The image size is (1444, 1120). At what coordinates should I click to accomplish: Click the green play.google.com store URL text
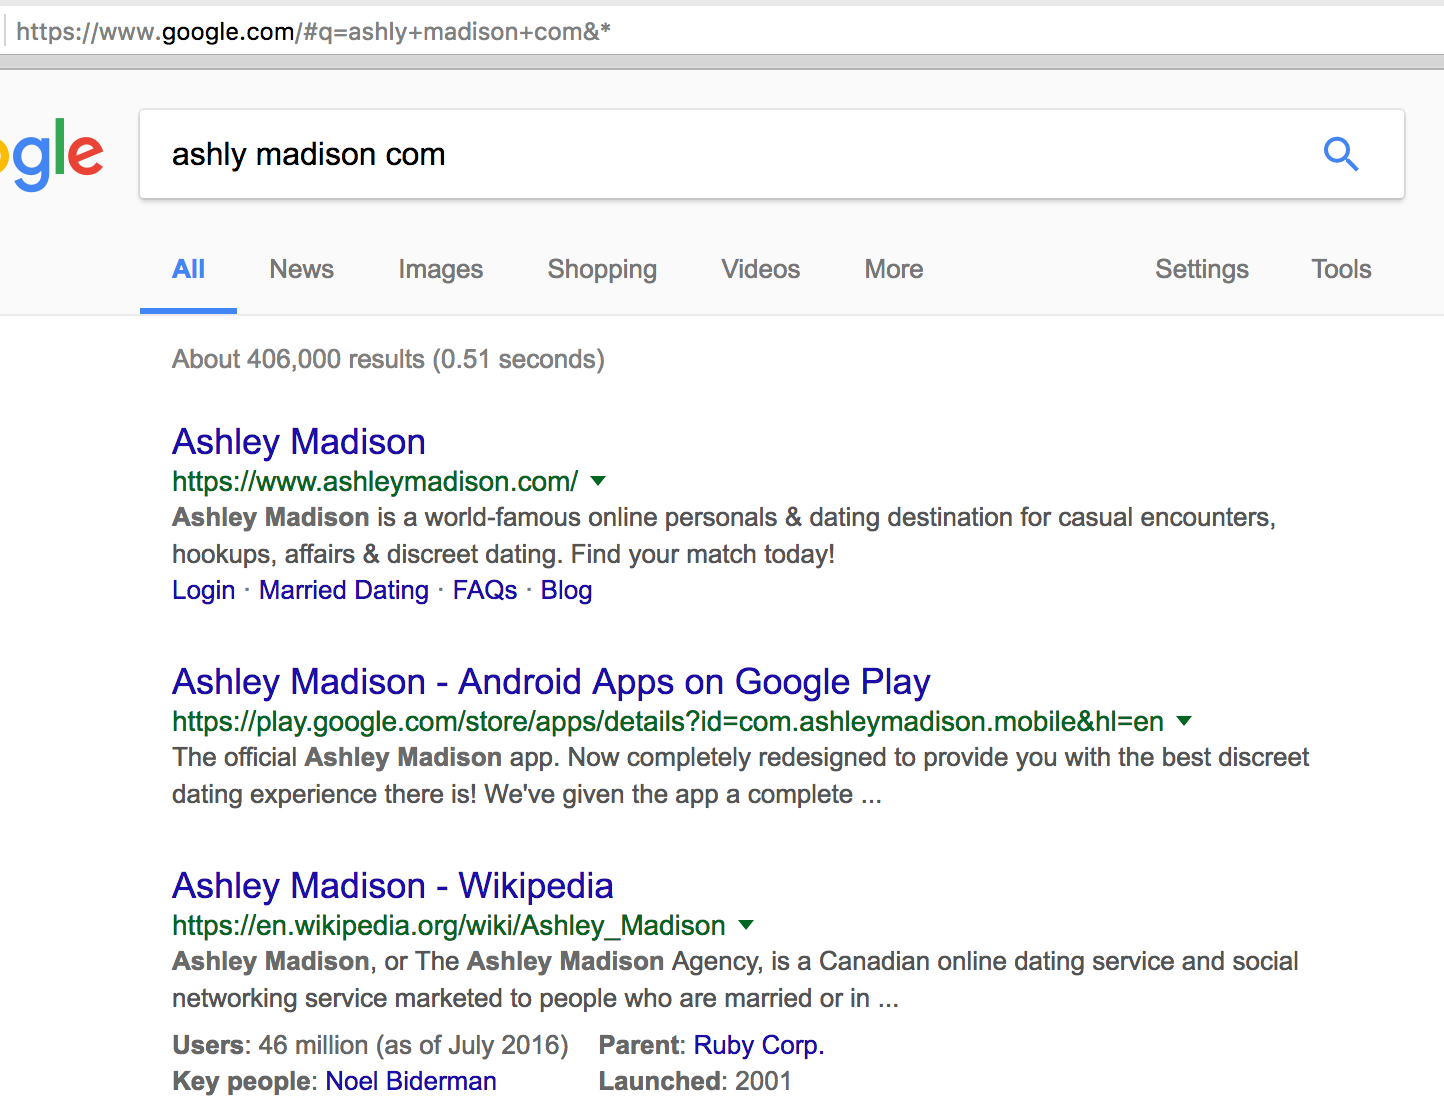(x=668, y=721)
